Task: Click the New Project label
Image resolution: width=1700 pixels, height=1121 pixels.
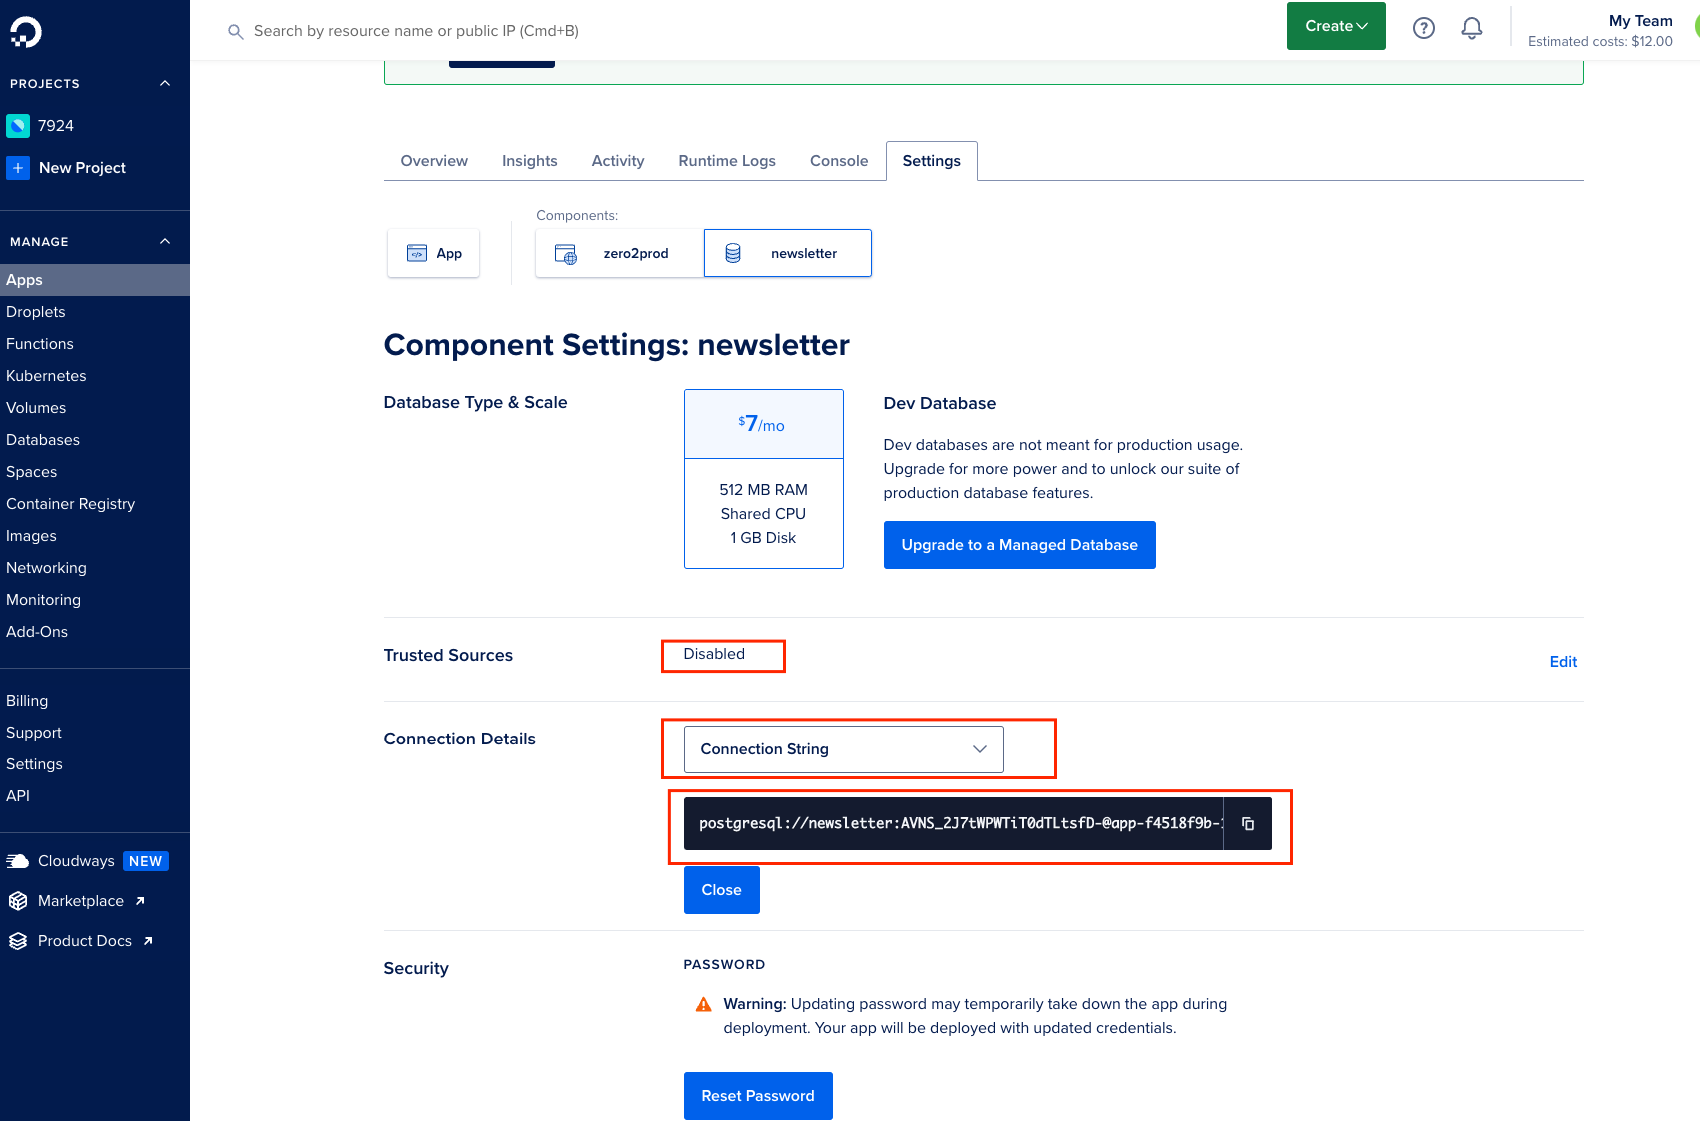Action: [x=82, y=168]
